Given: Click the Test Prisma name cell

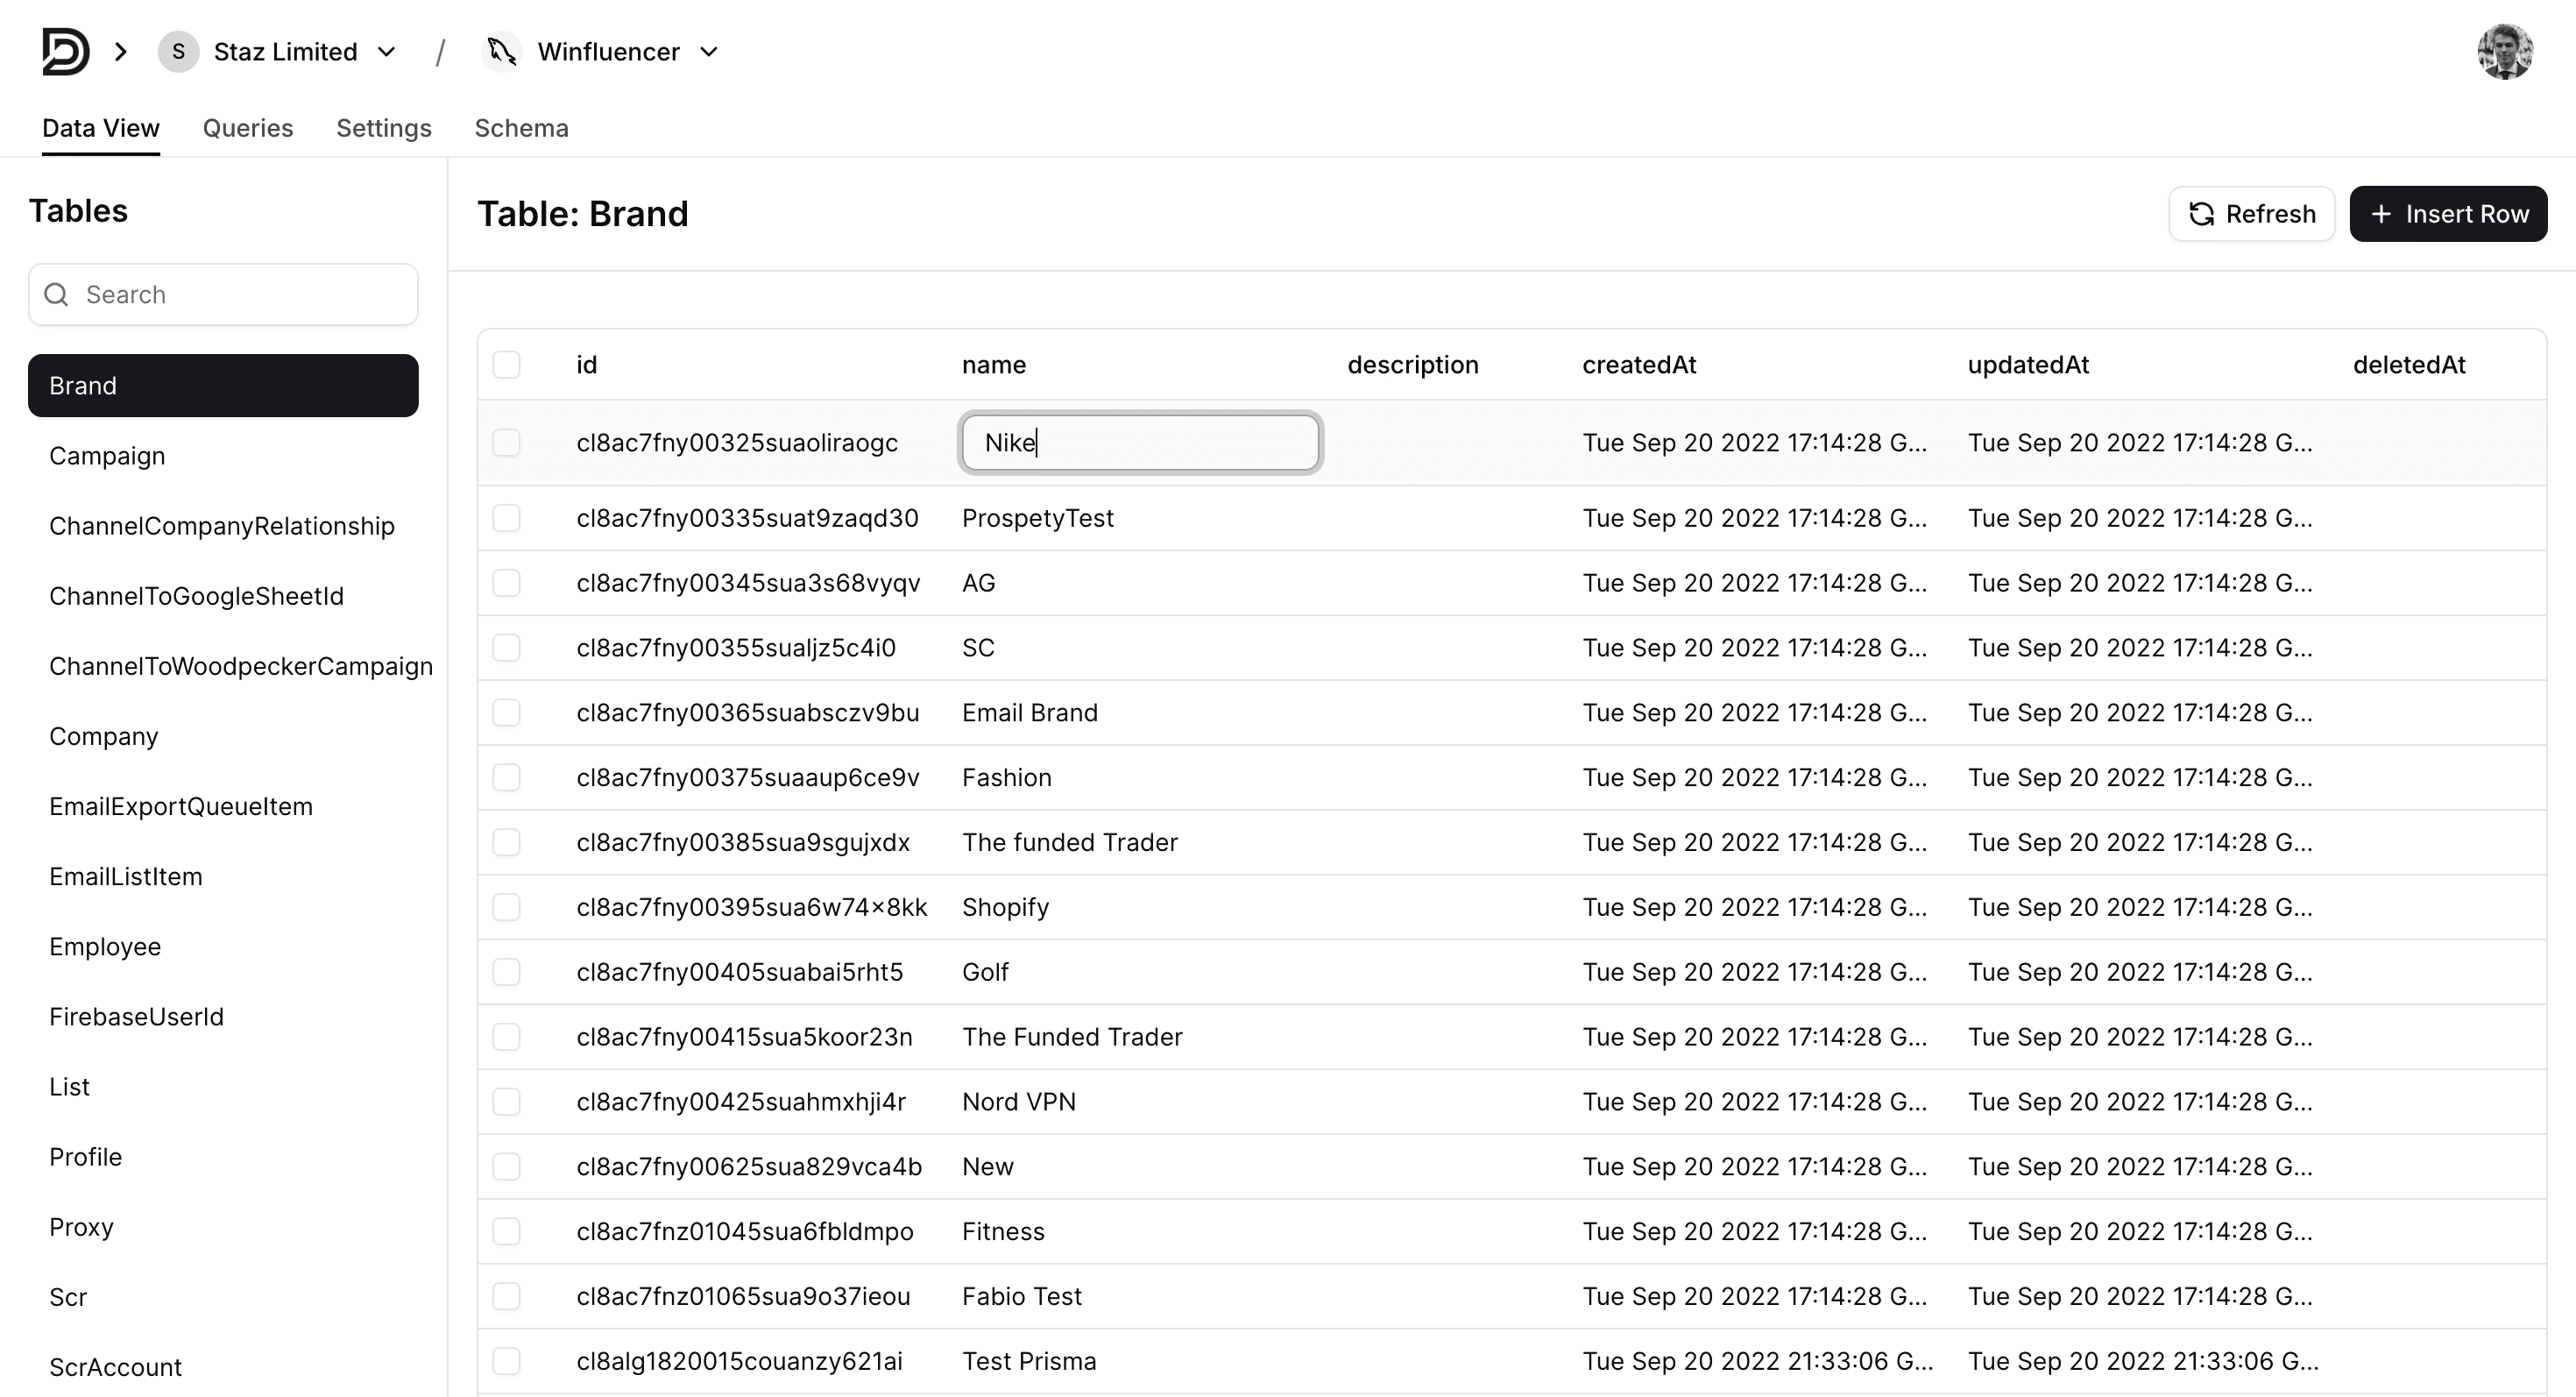Looking at the screenshot, I should 1029,1361.
